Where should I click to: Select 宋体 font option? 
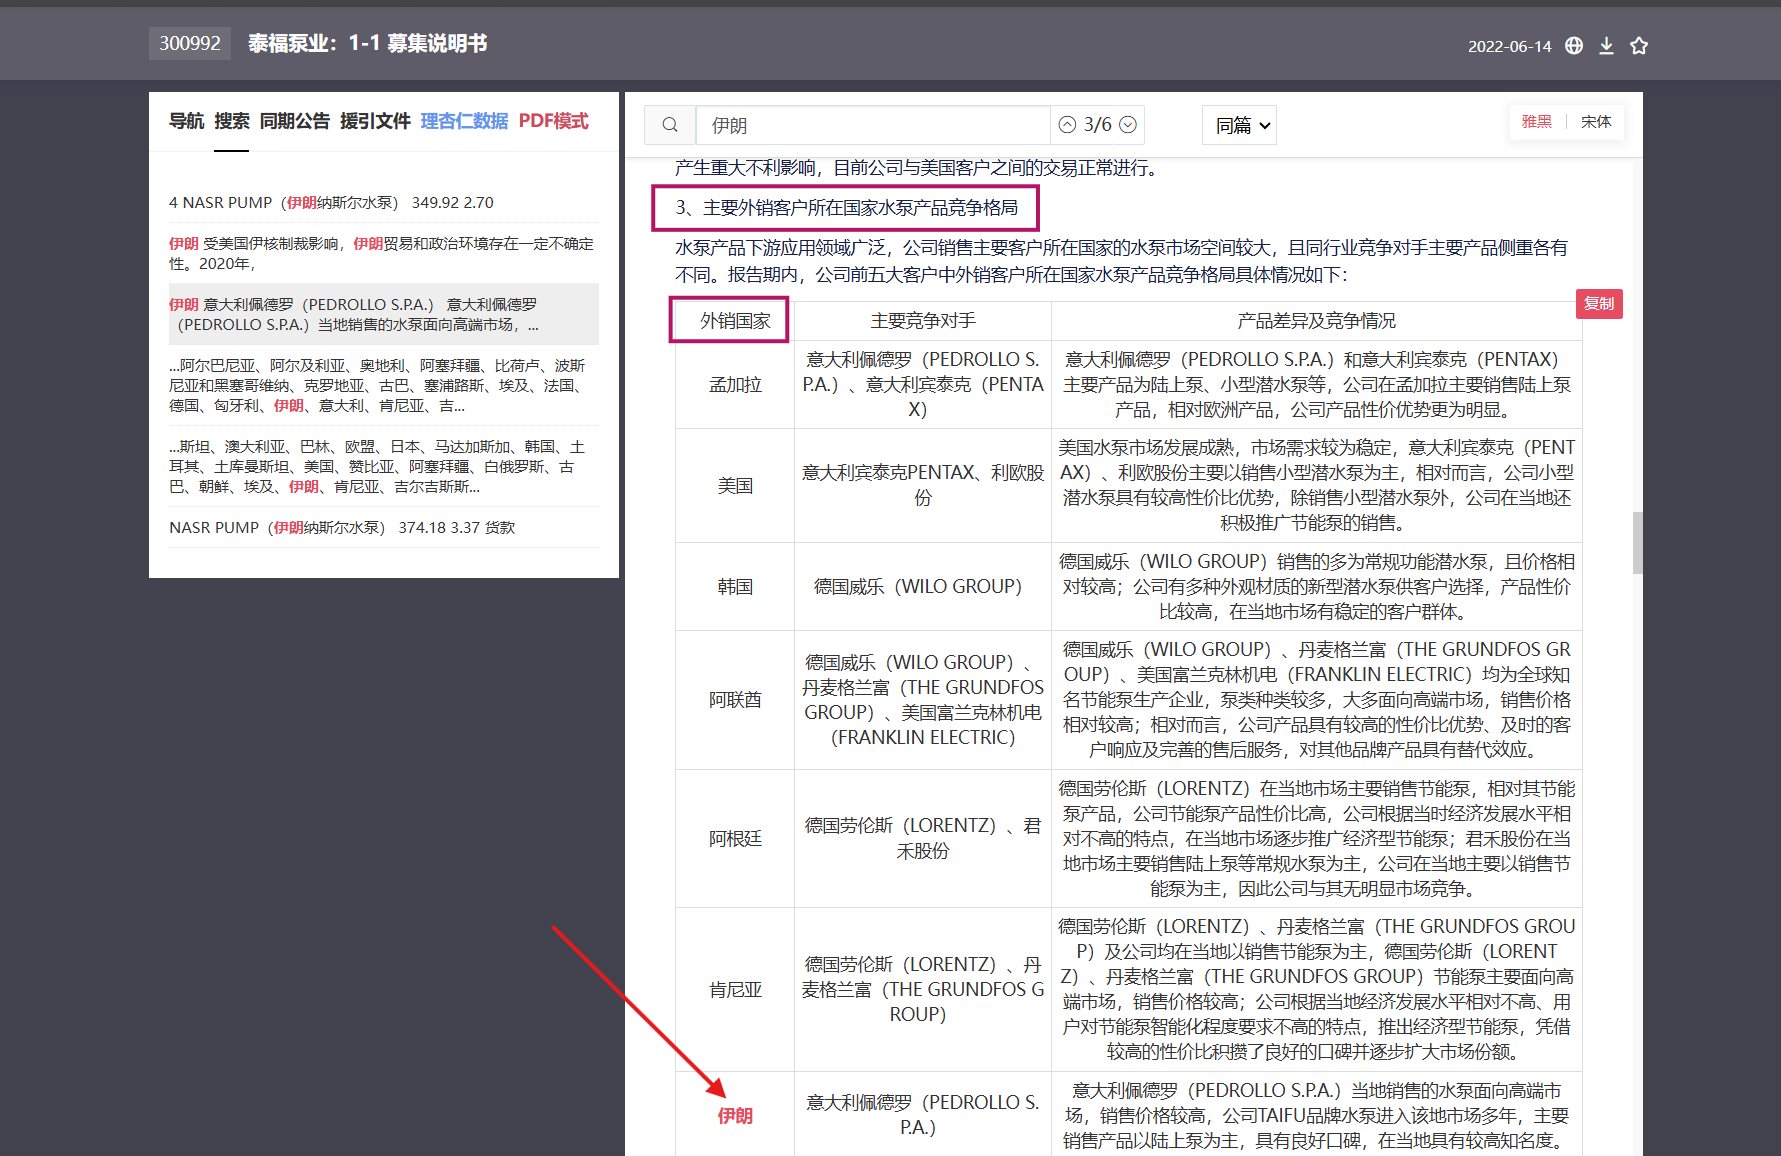click(x=1596, y=121)
